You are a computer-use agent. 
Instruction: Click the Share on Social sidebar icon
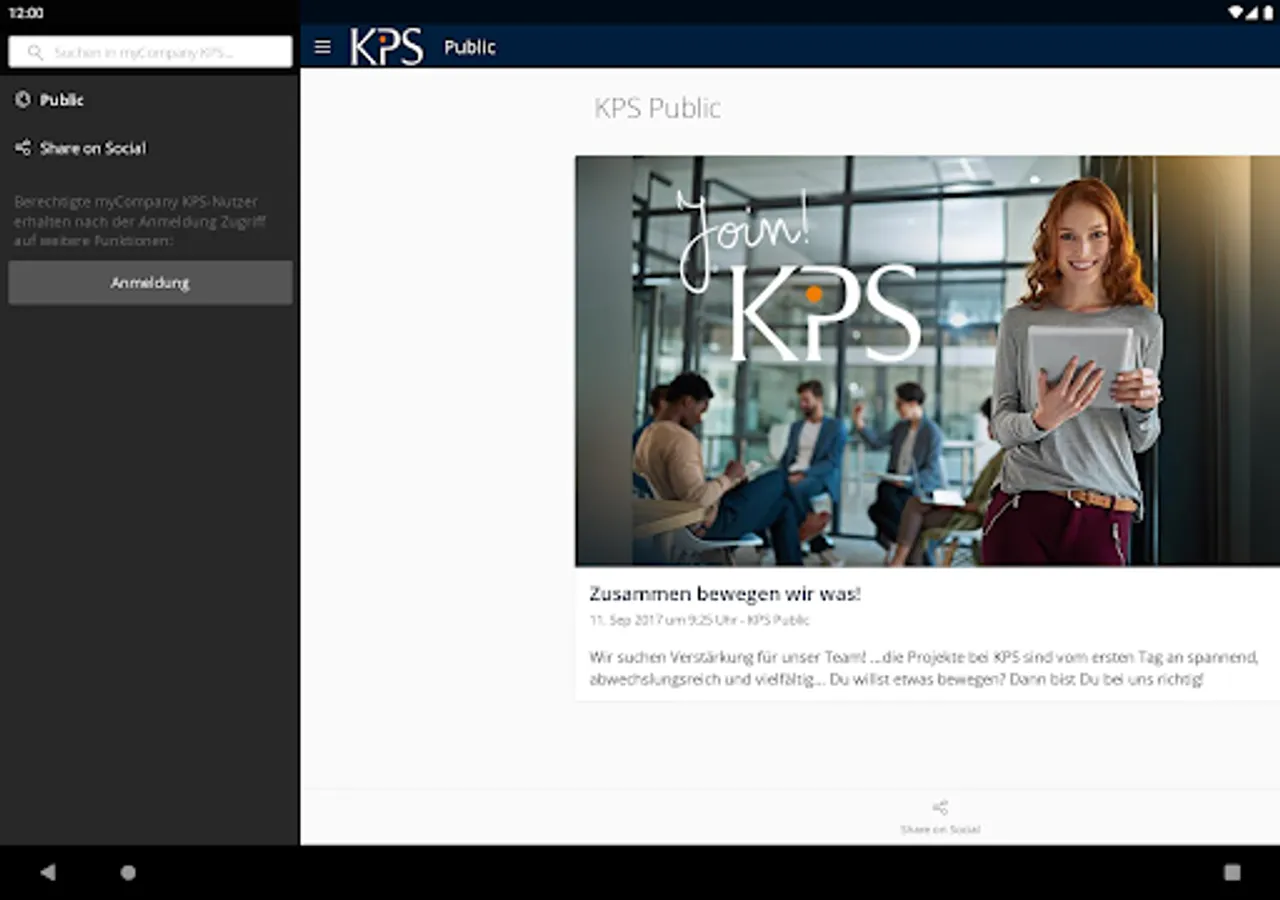23,148
